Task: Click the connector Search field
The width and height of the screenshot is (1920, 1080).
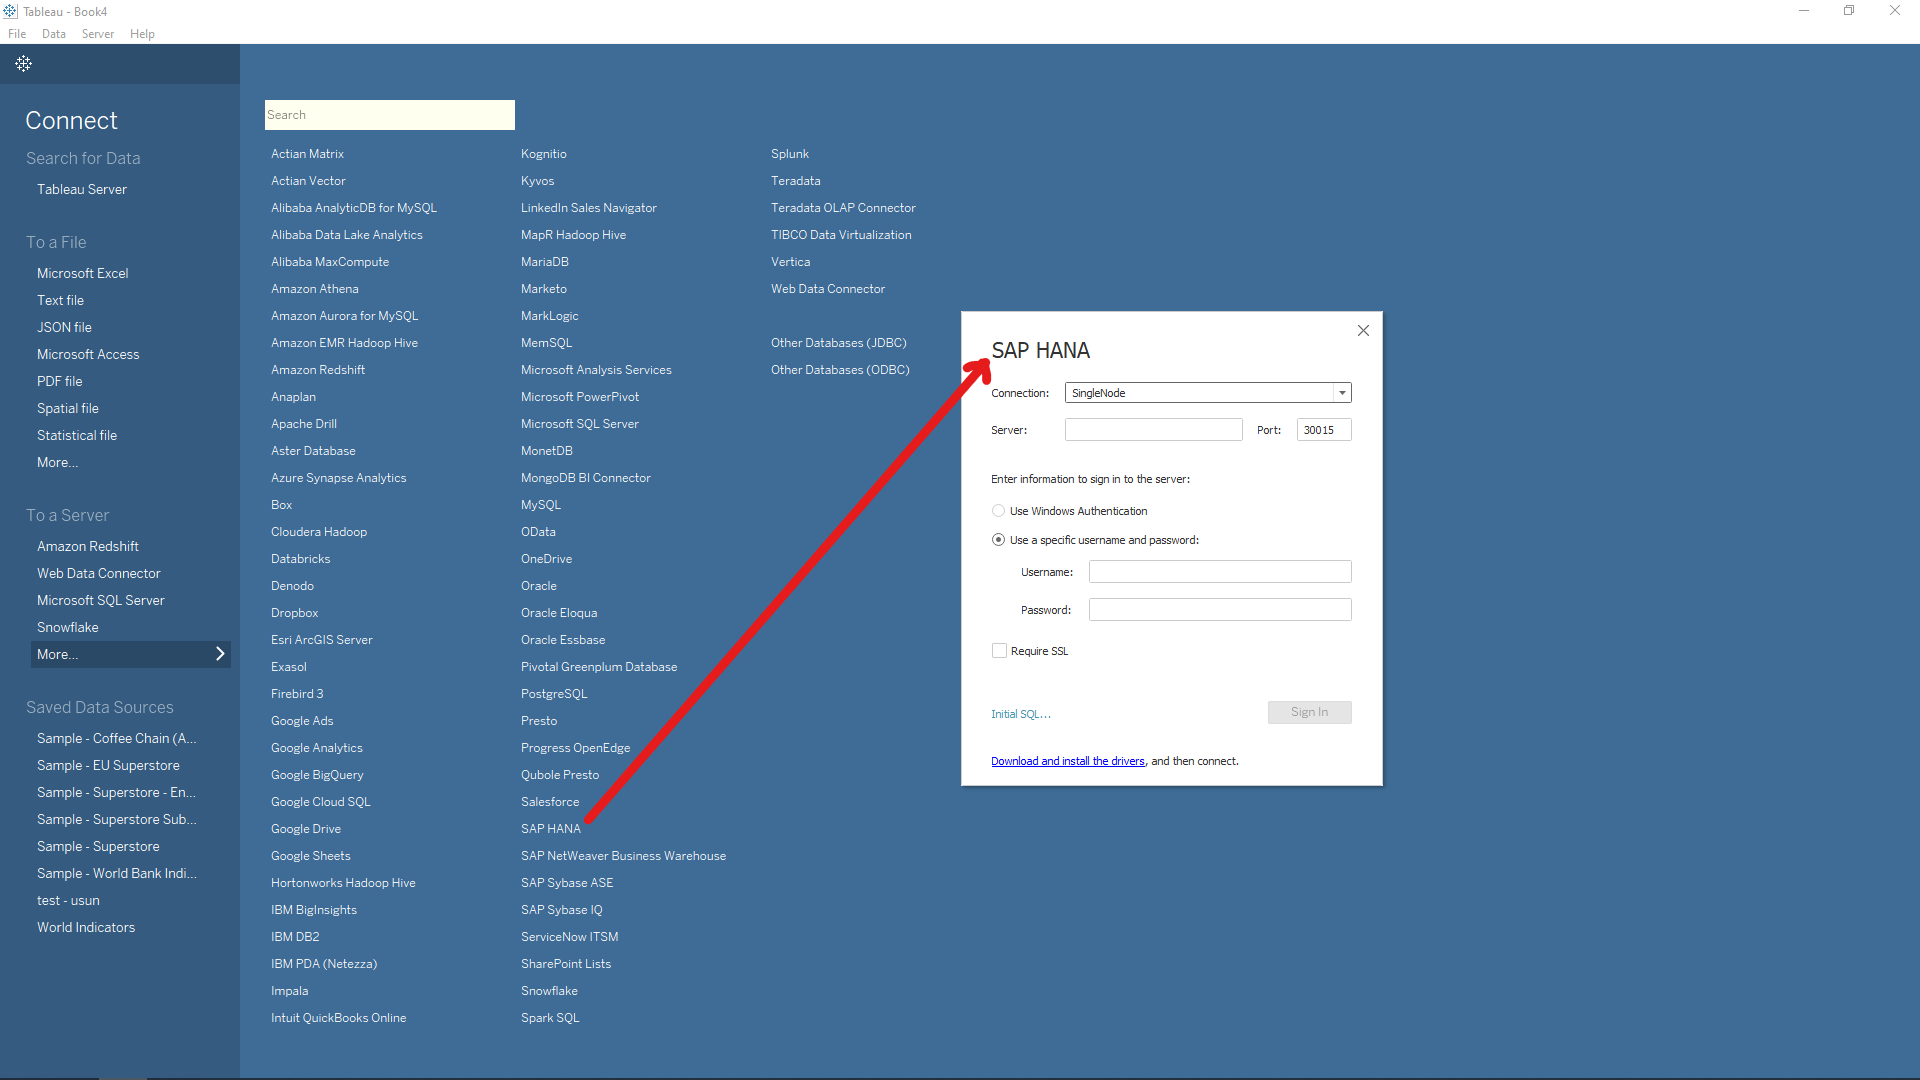Action: (x=389, y=115)
